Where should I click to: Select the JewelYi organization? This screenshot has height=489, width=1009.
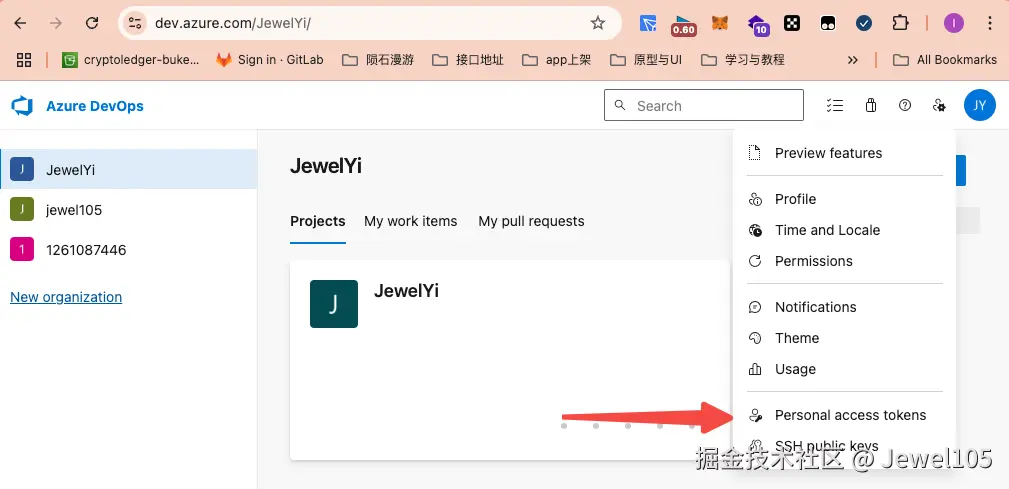point(129,170)
